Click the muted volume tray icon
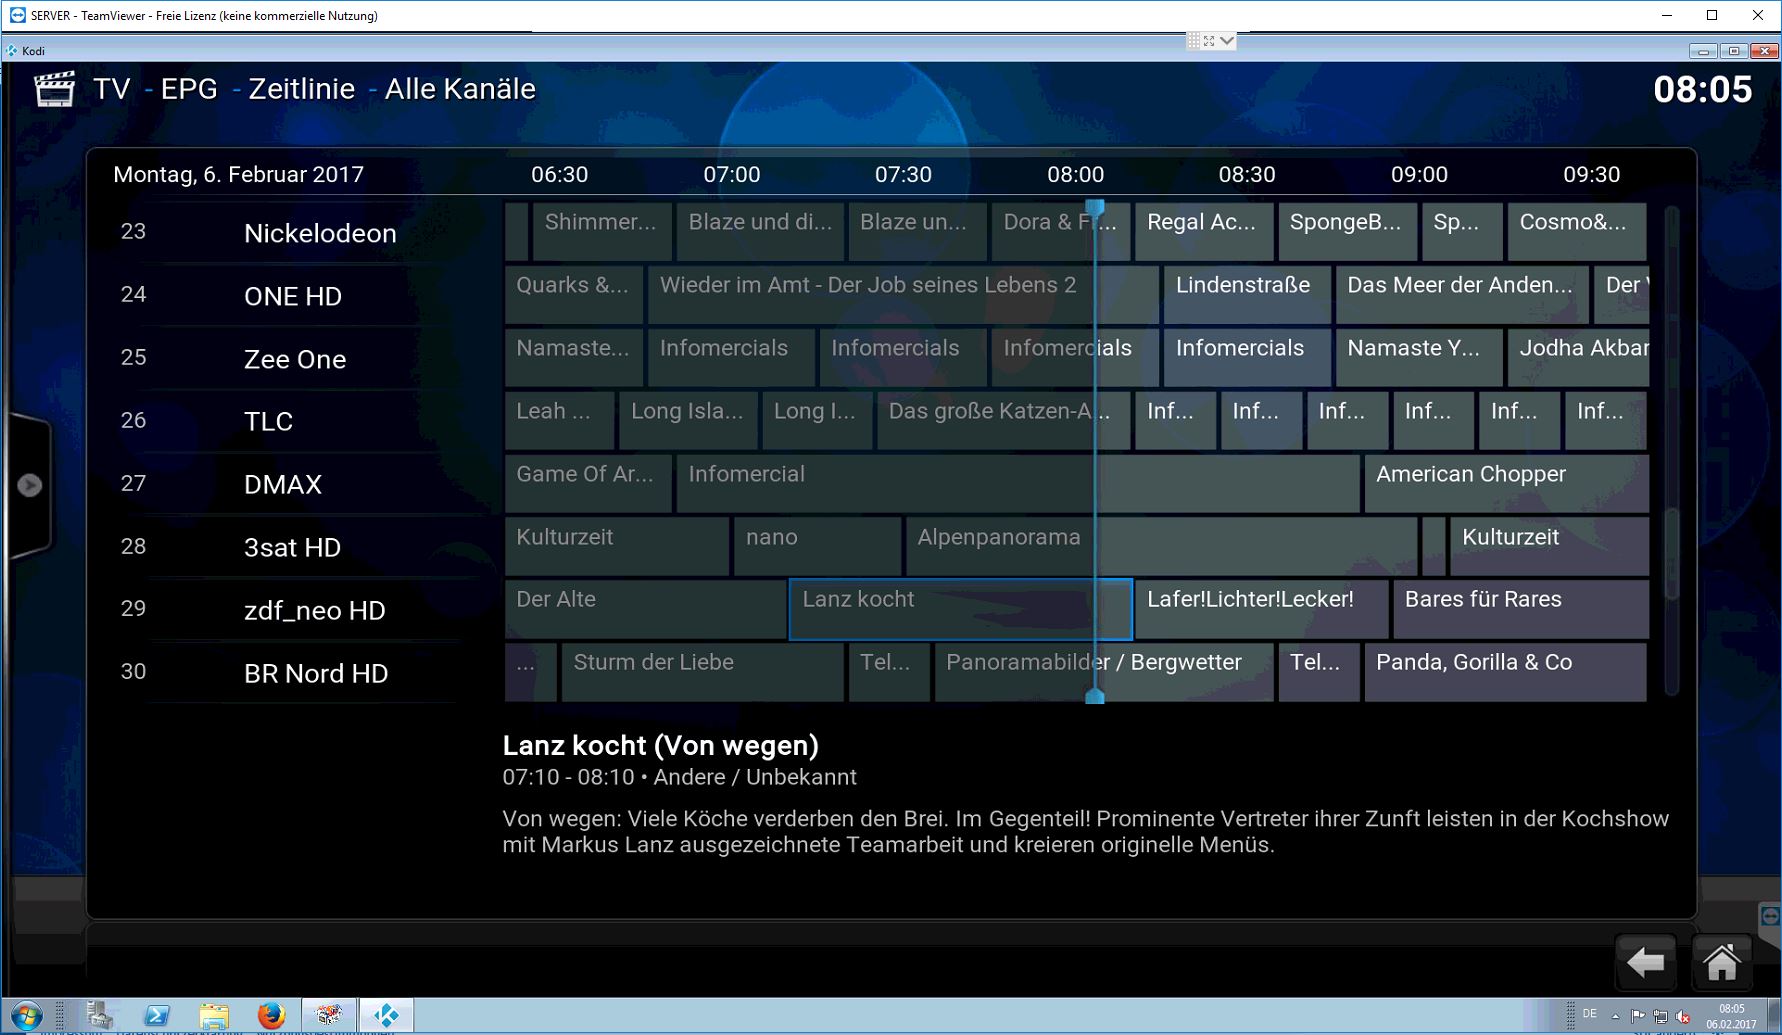 (1682, 1017)
